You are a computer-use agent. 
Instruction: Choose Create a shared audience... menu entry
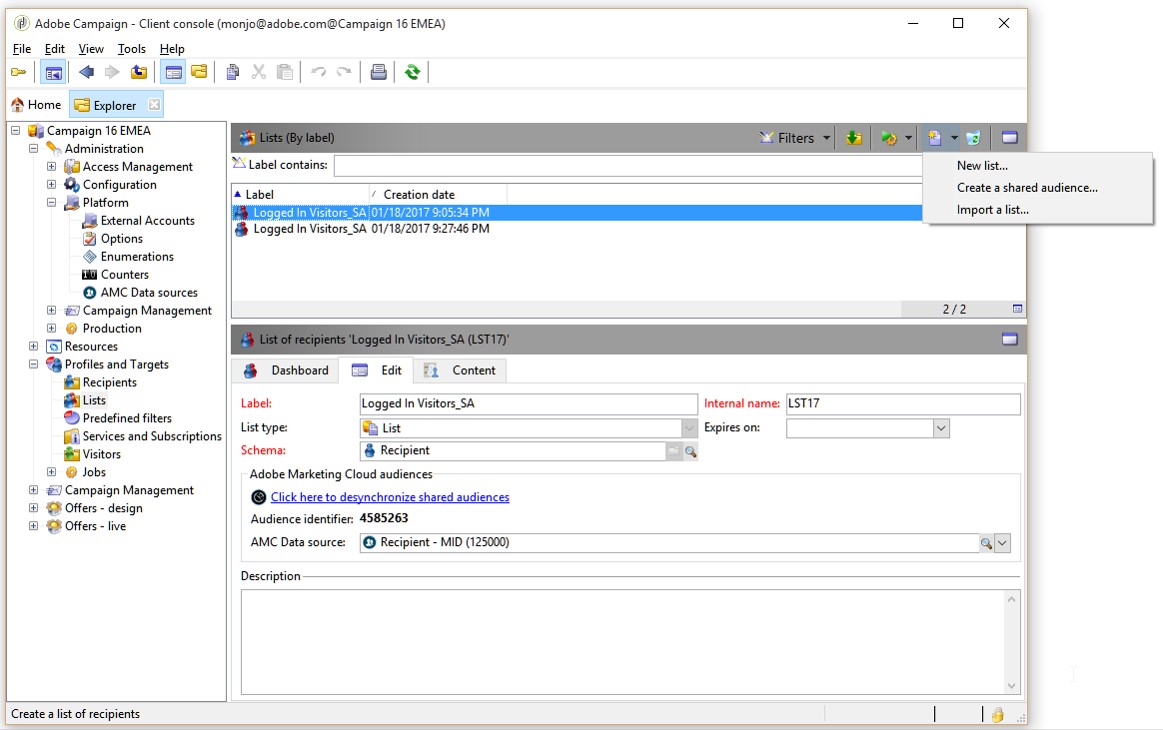pyautogui.click(x=1027, y=188)
